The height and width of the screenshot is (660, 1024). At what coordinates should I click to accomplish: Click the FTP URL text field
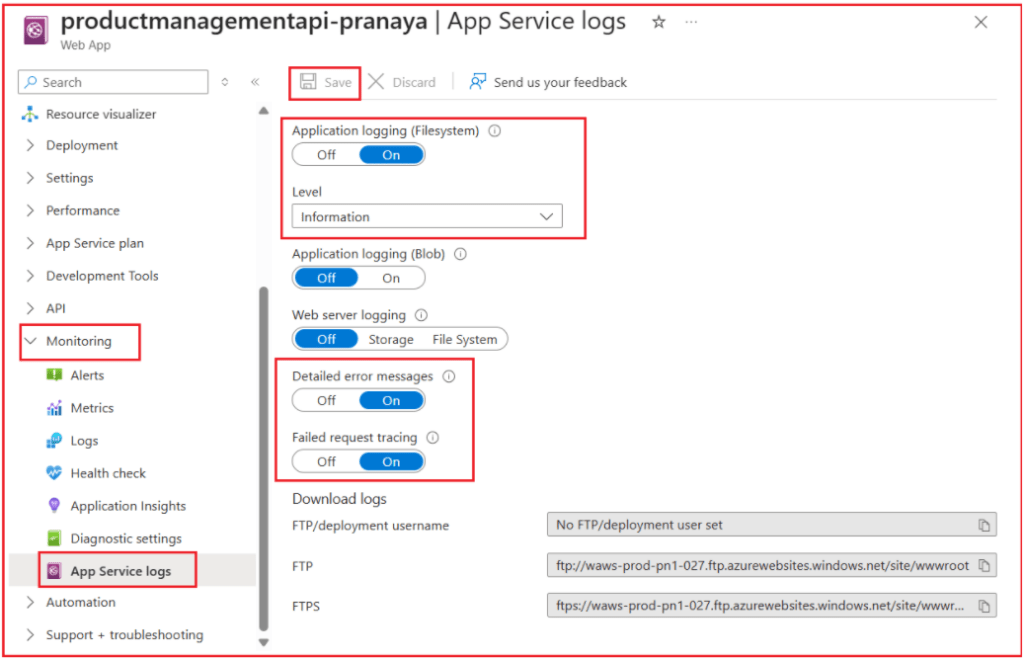pos(772,565)
